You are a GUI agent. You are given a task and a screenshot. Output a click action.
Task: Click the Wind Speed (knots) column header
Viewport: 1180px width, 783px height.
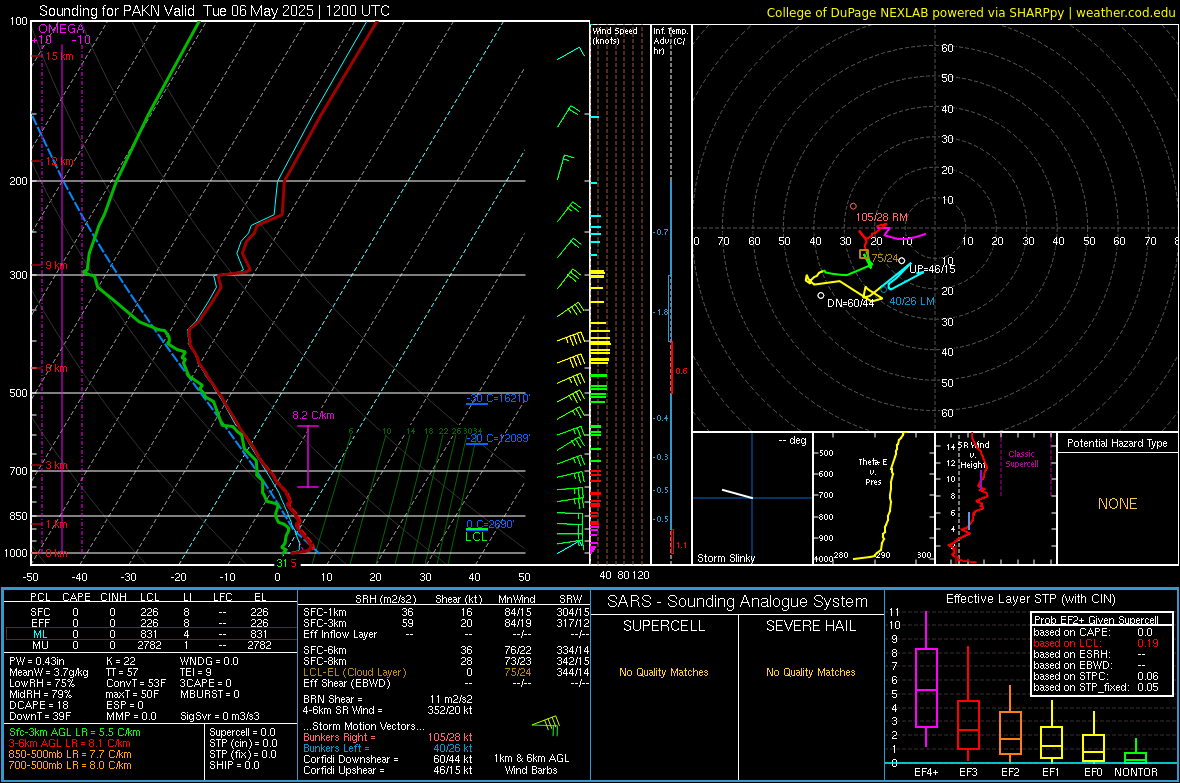point(615,36)
